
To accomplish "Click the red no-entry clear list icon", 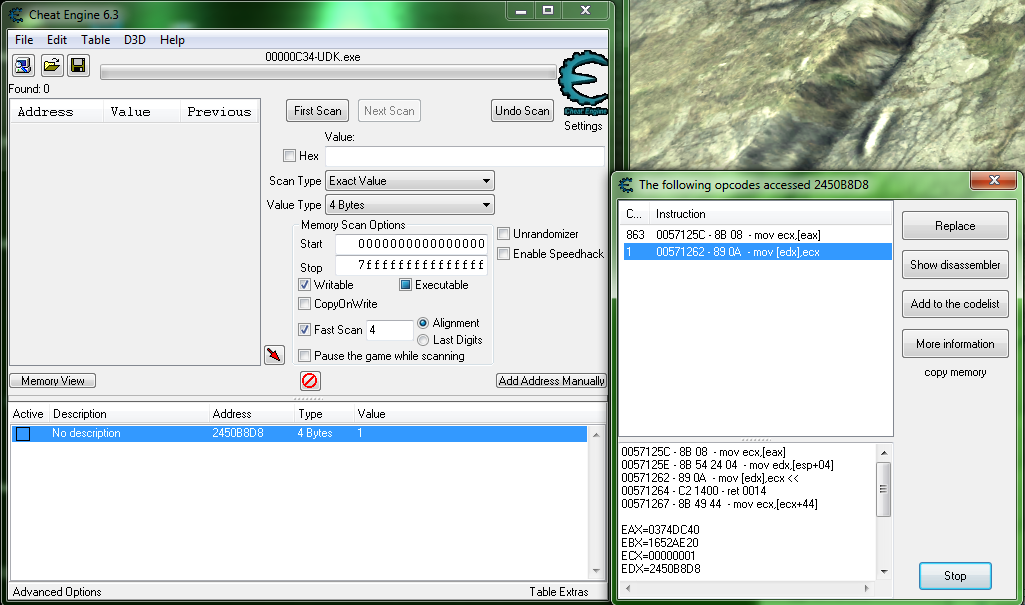I will [310, 381].
